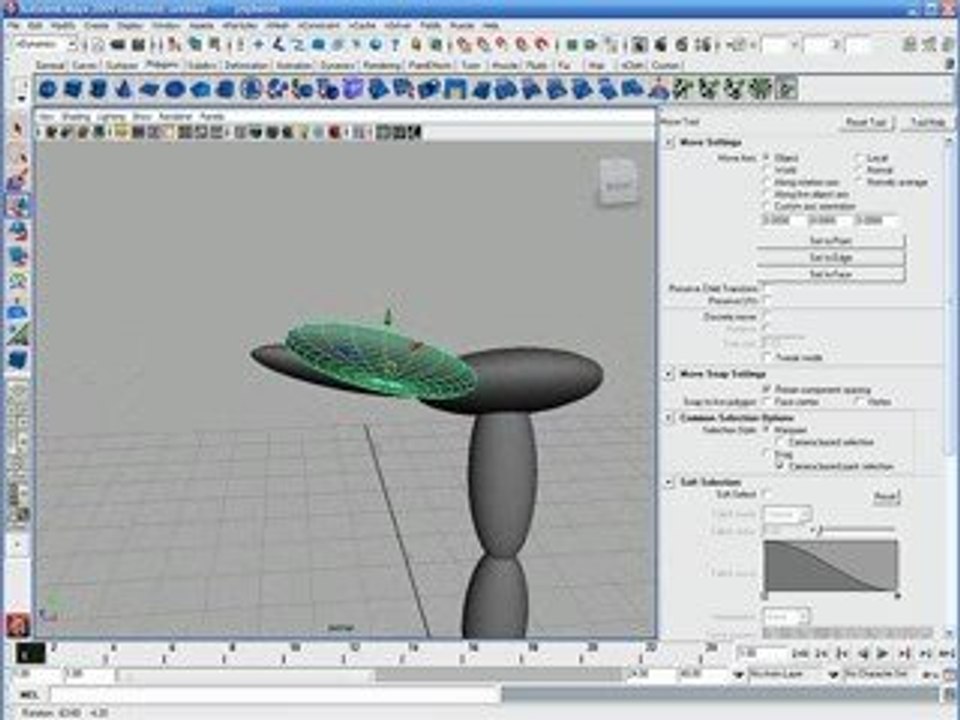Enable Face center snap checkbox

[767, 402]
